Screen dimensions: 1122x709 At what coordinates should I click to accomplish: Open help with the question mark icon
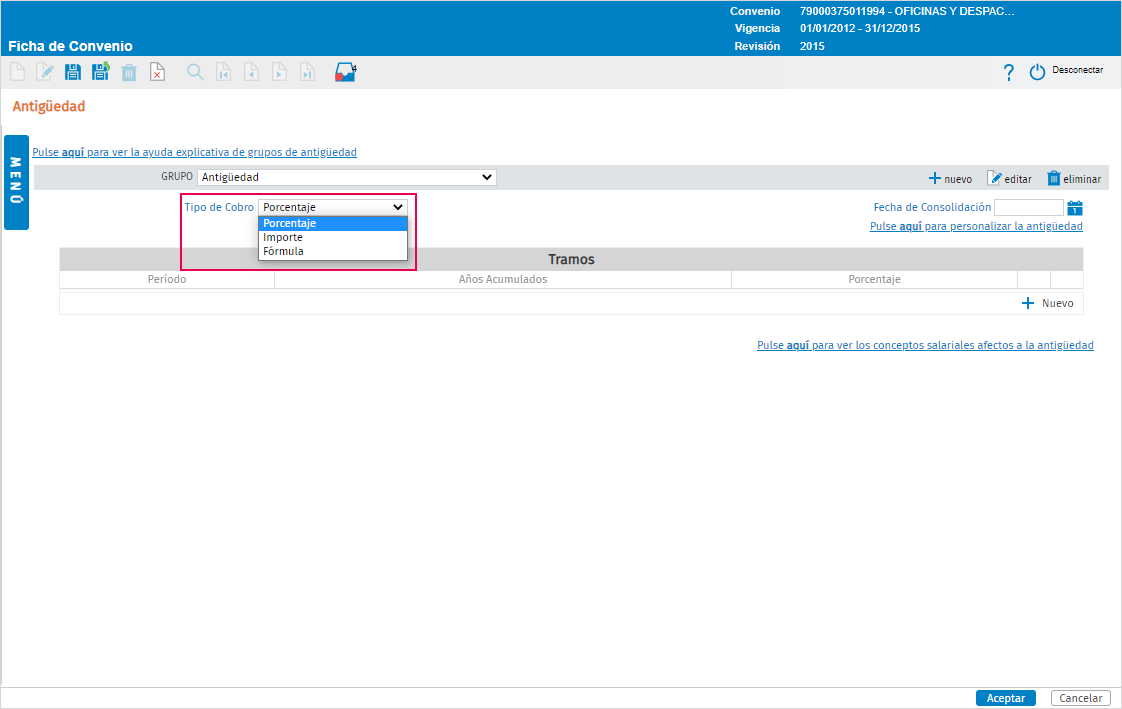tap(1008, 72)
